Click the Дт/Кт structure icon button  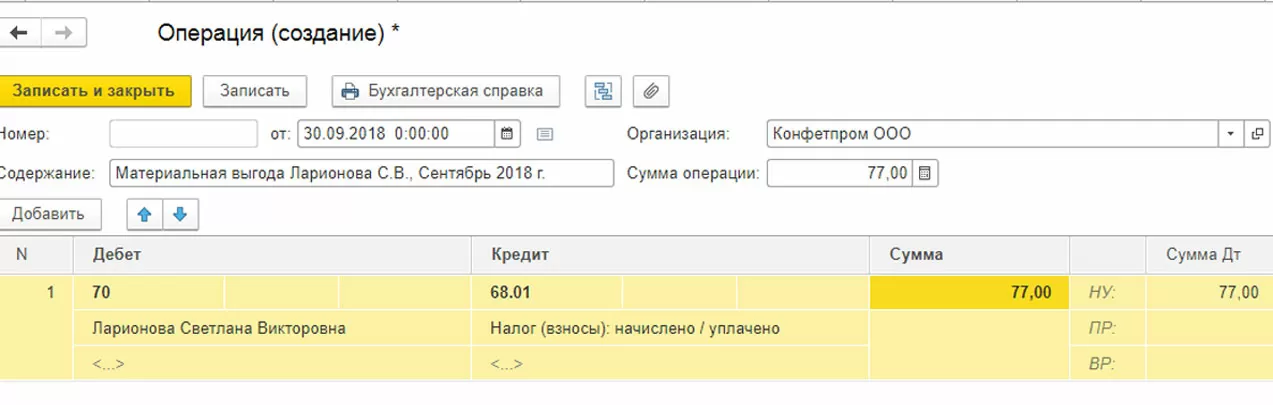click(603, 91)
